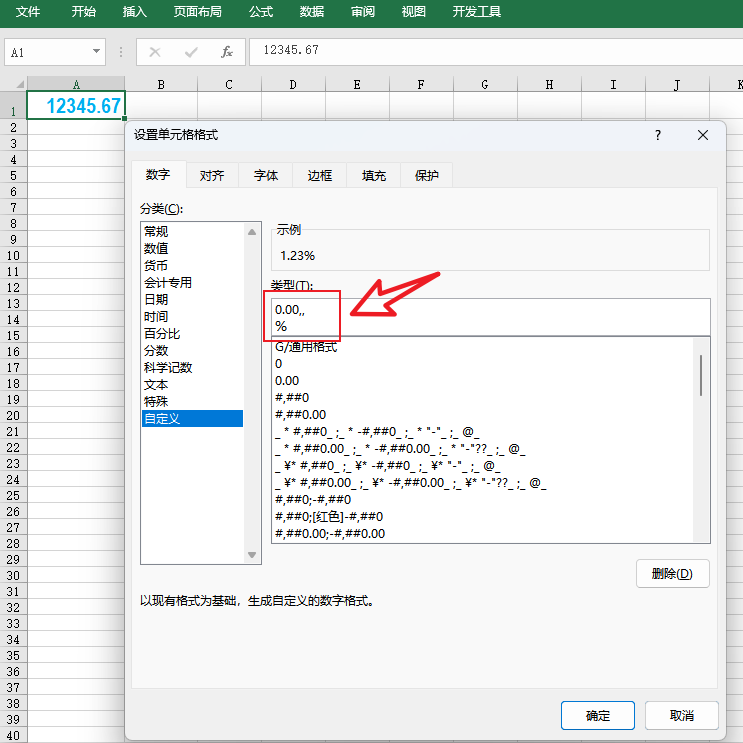Click the confirm entry checkmark icon
The image size is (743, 743).
[x=191, y=51]
